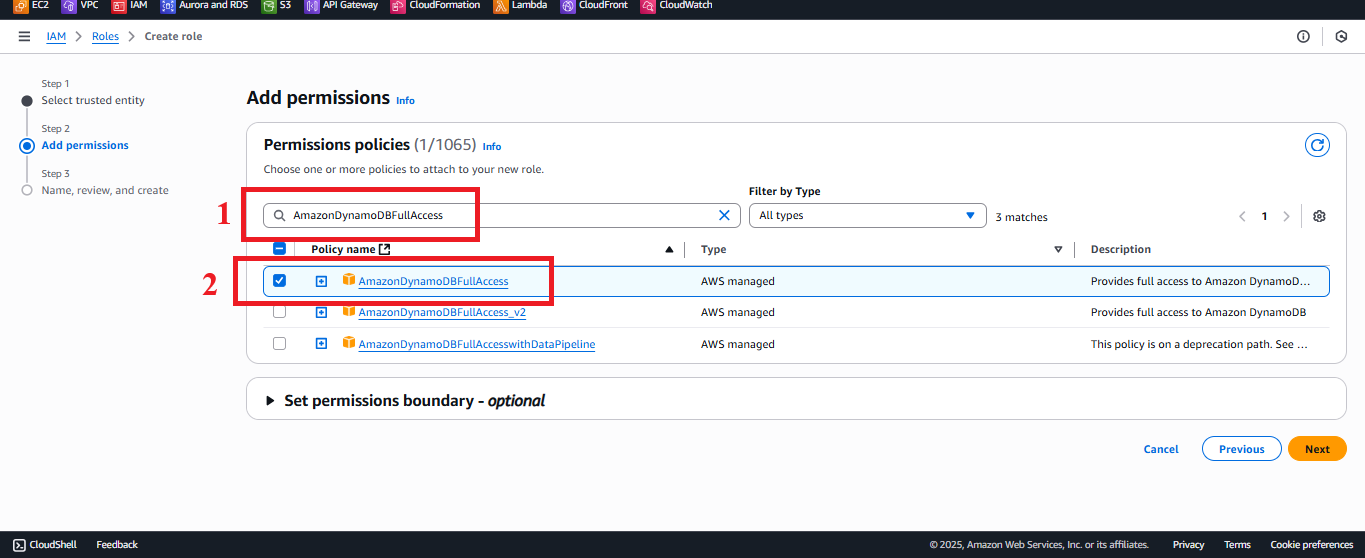1365x558 pixels.
Task: Go to previous page of results
Action: pyautogui.click(x=1242, y=216)
